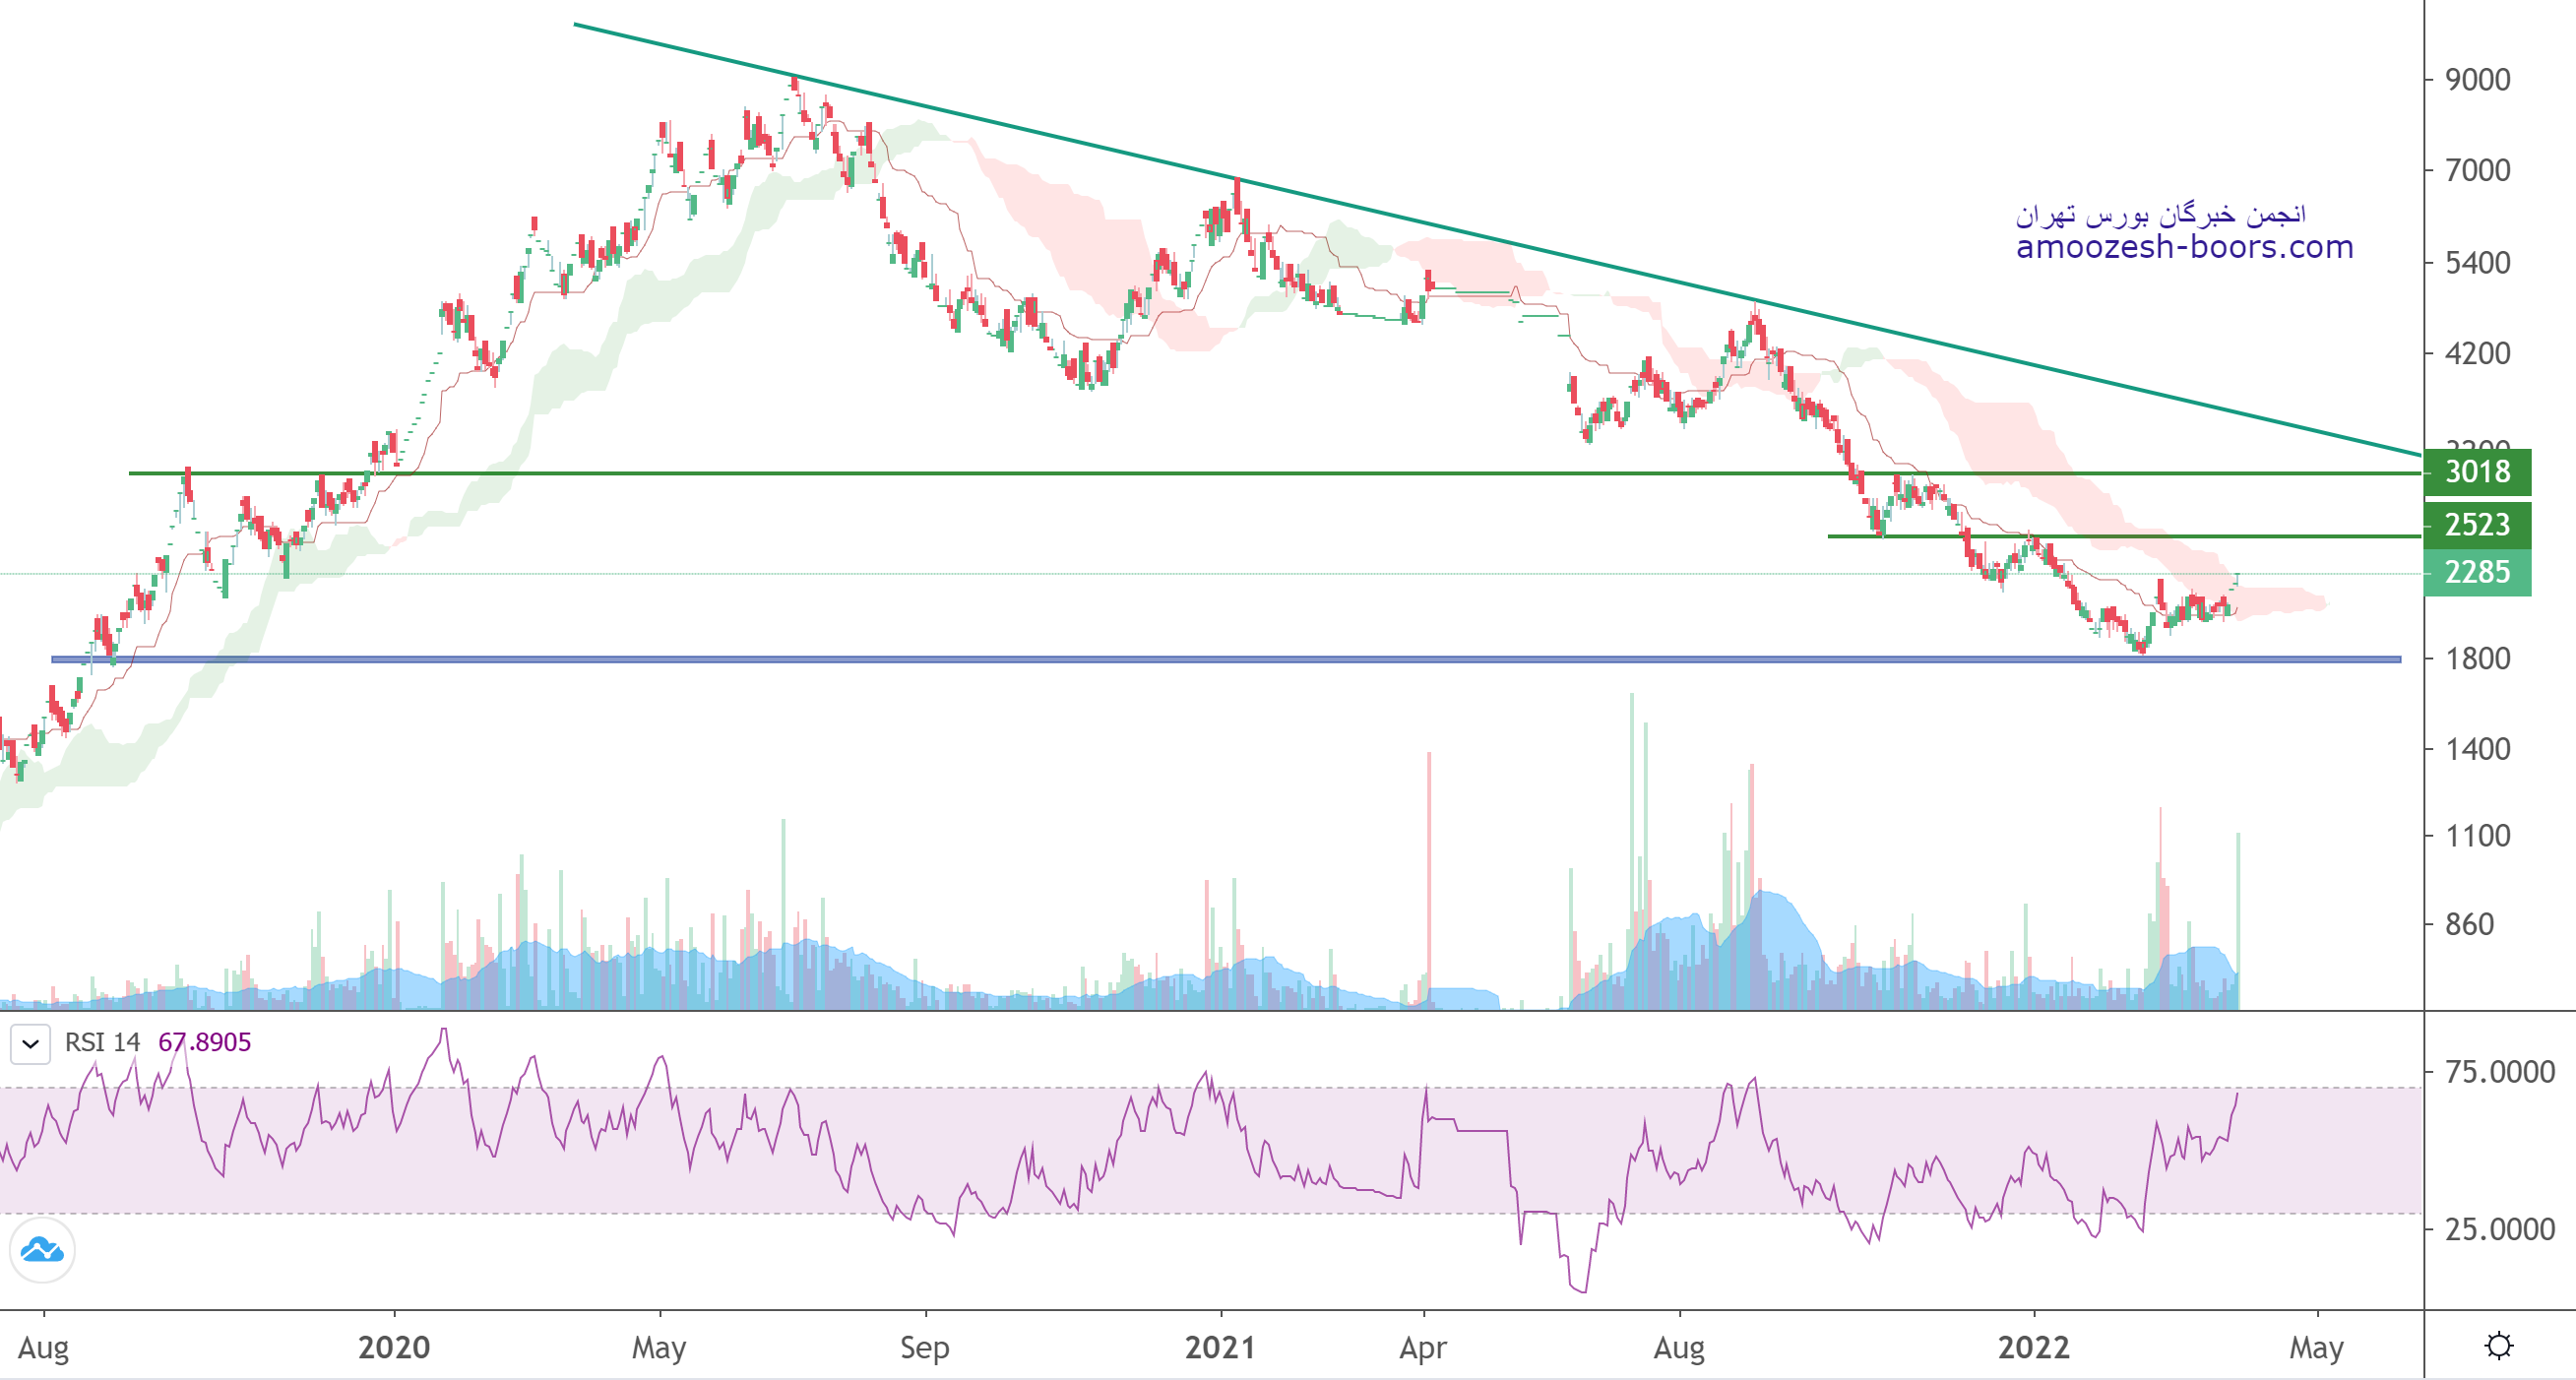Click the 2021 label on the time axis
The image size is (2576, 1380).
[1219, 1347]
